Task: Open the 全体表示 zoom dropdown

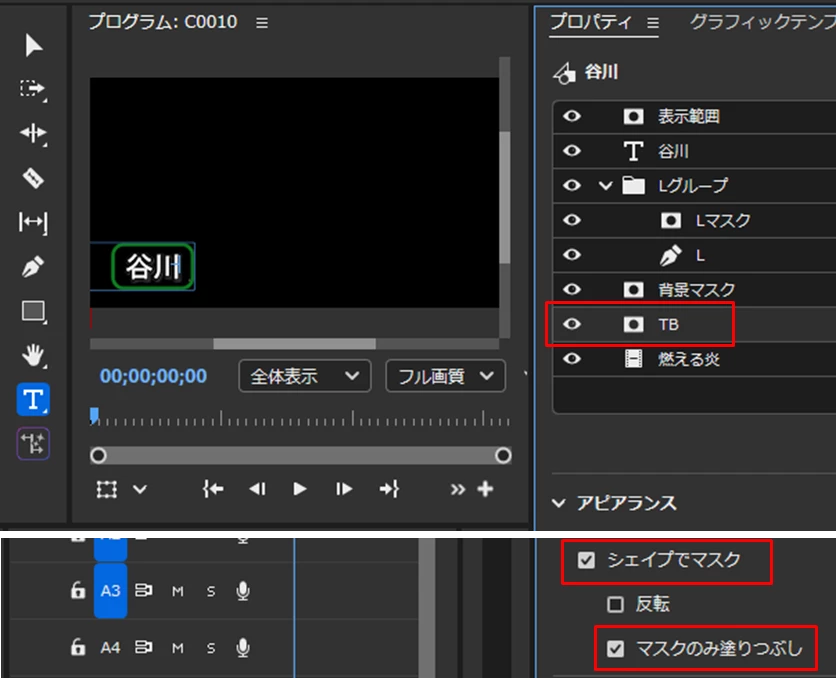Action: coord(305,376)
